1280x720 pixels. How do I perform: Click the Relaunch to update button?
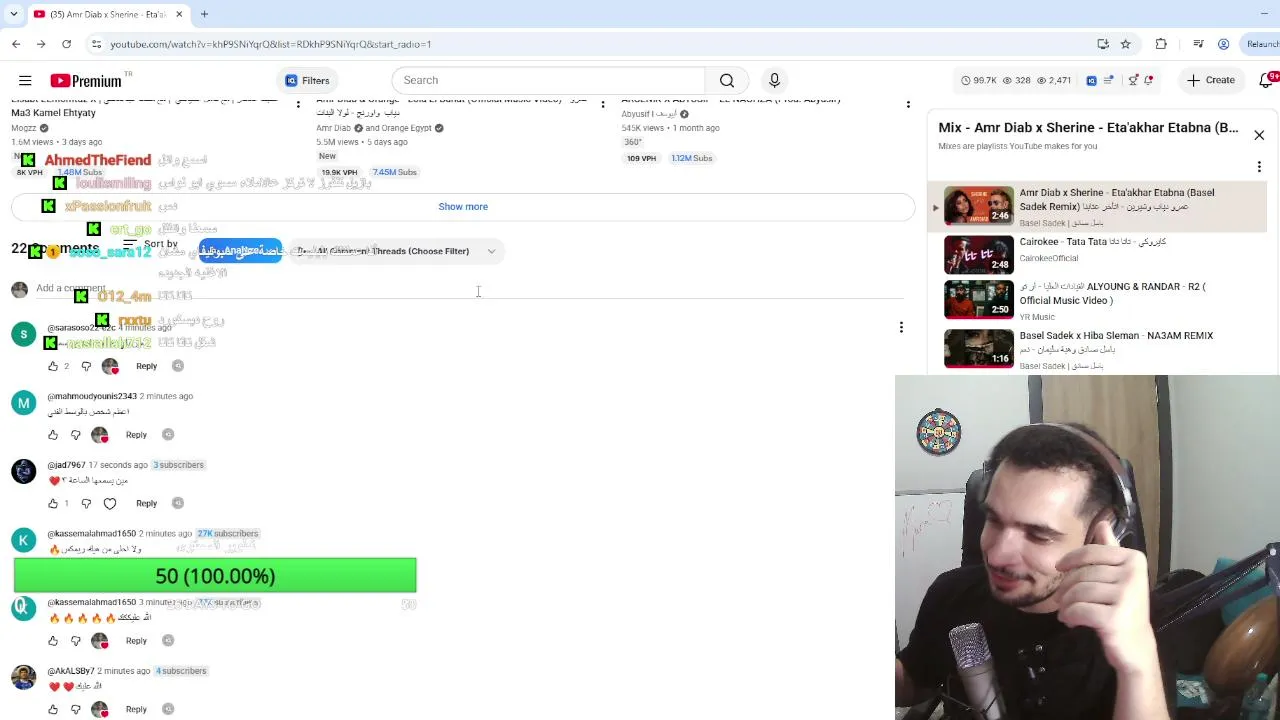tap(1262, 44)
